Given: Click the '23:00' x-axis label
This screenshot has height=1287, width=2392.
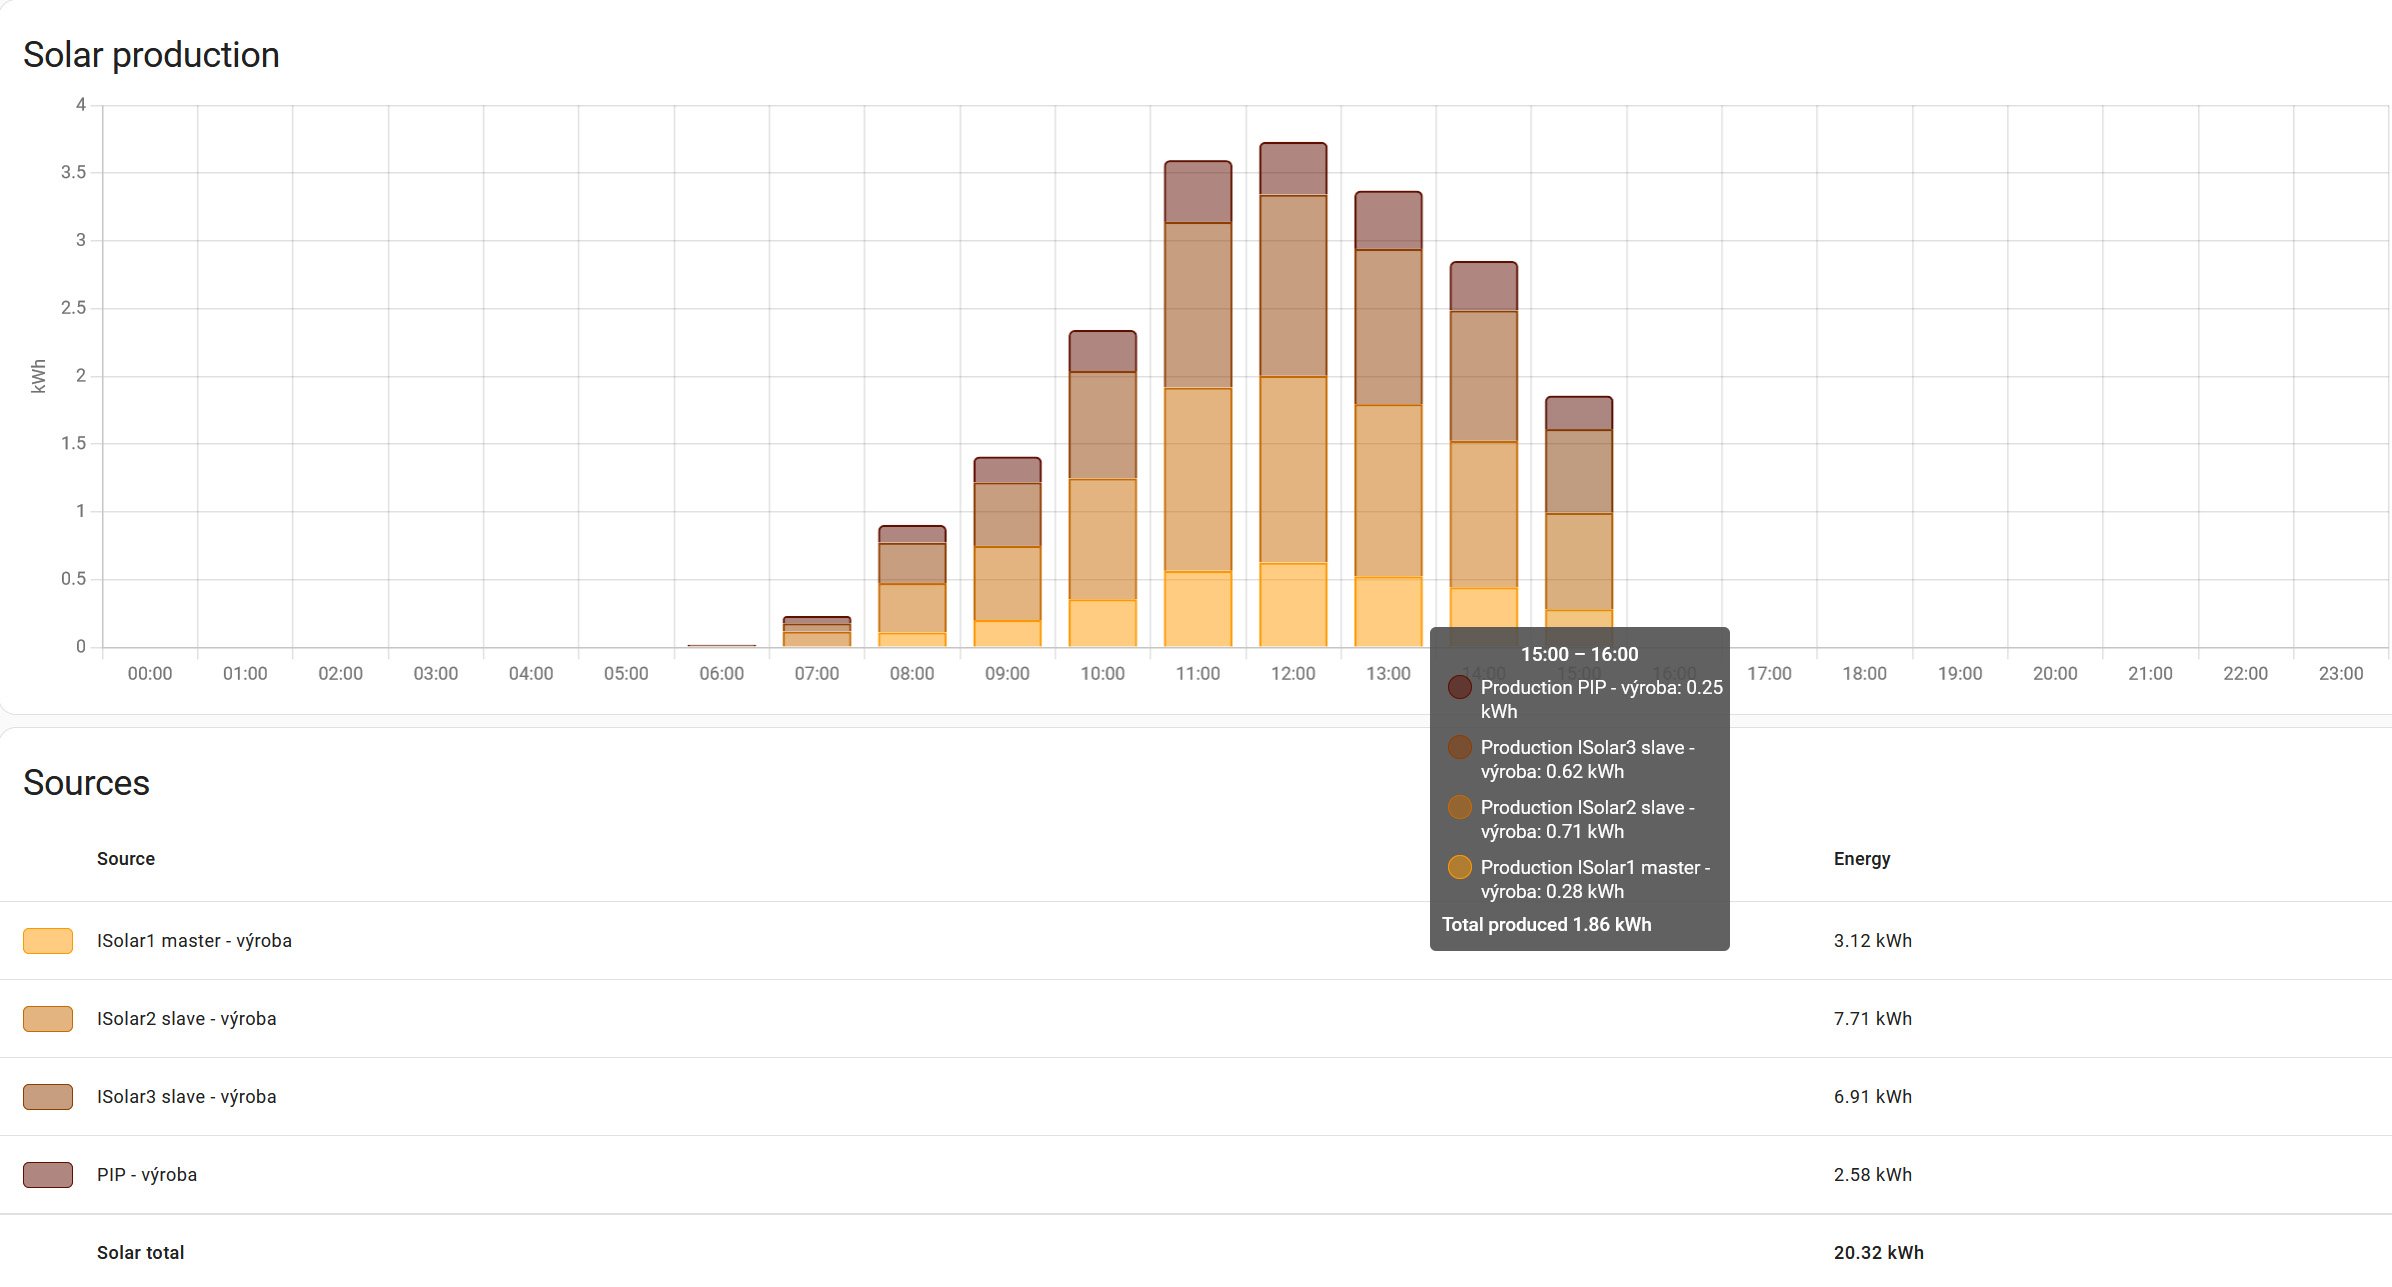Looking at the screenshot, I should pyautogui.click(x=2341, y=674).
